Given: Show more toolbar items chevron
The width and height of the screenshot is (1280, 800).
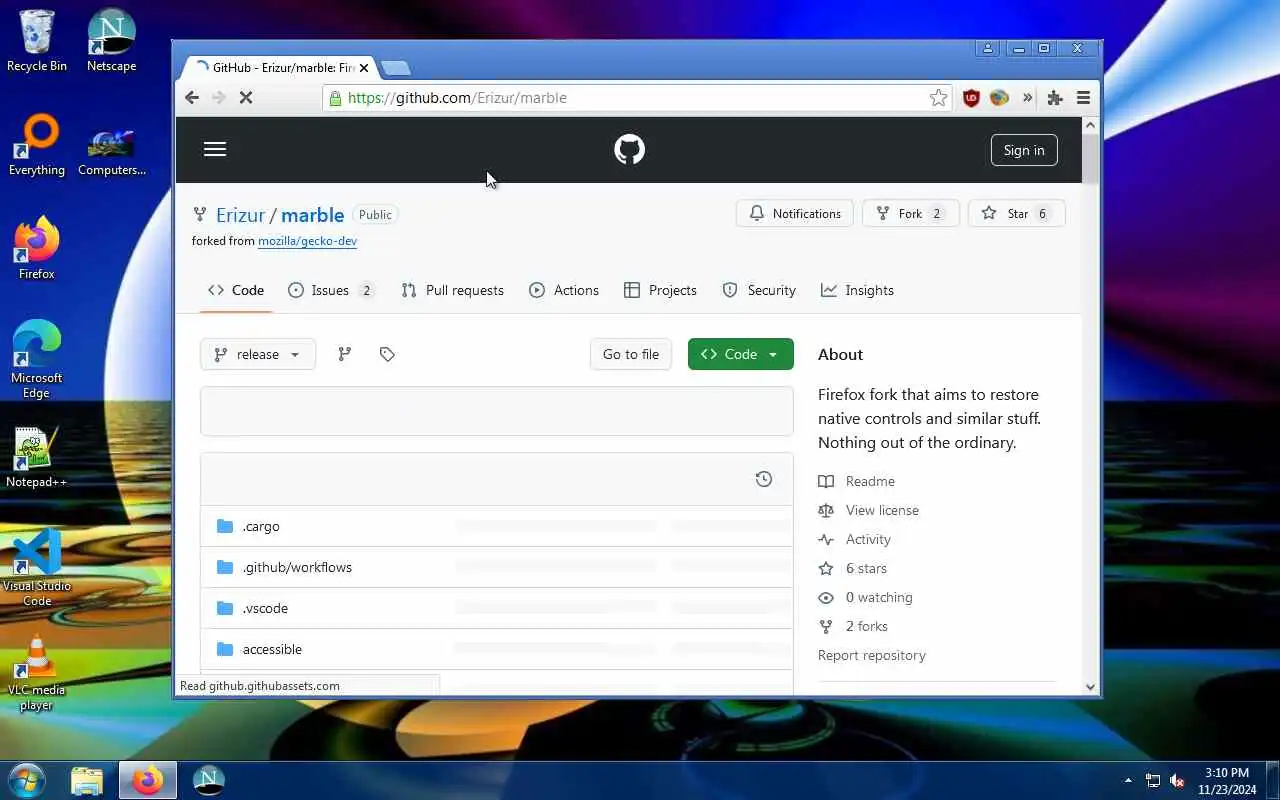Looking at the screenshot, I should point(1027,98).
